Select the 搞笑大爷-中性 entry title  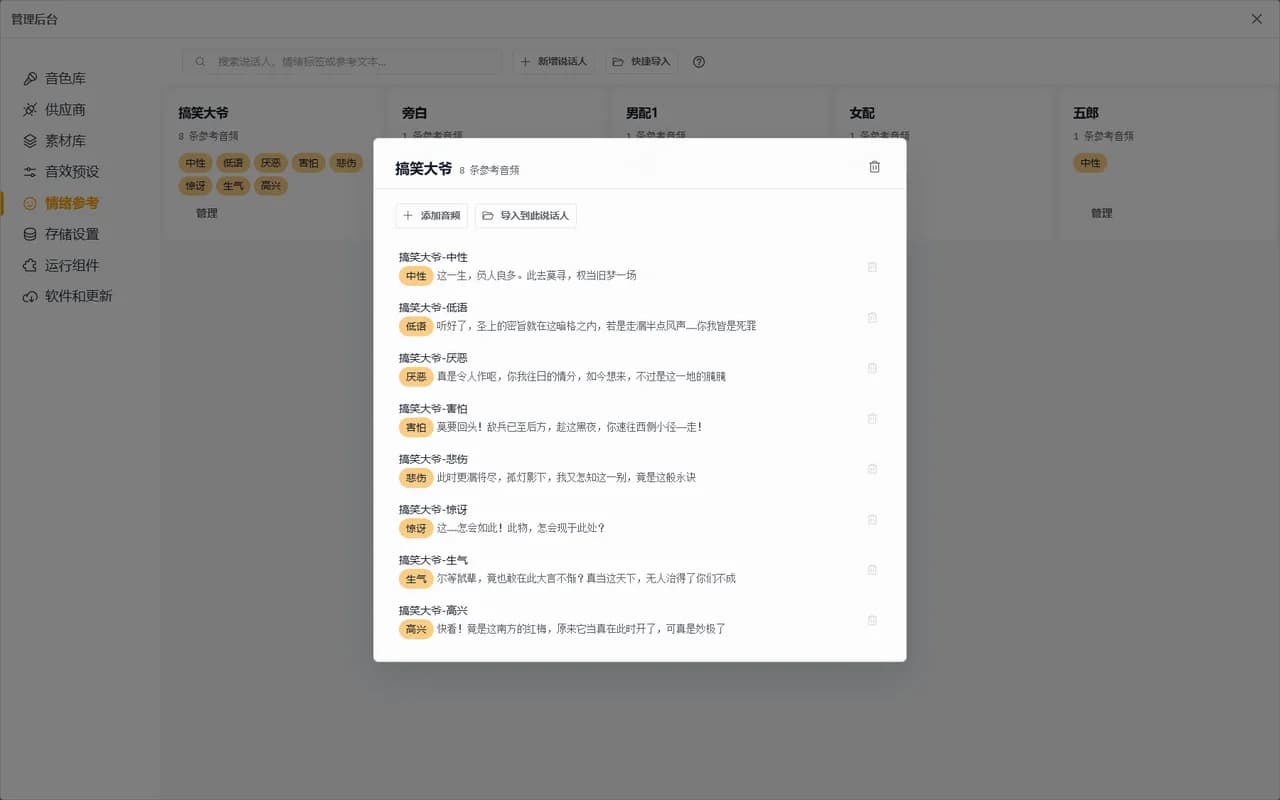point(433,257)
